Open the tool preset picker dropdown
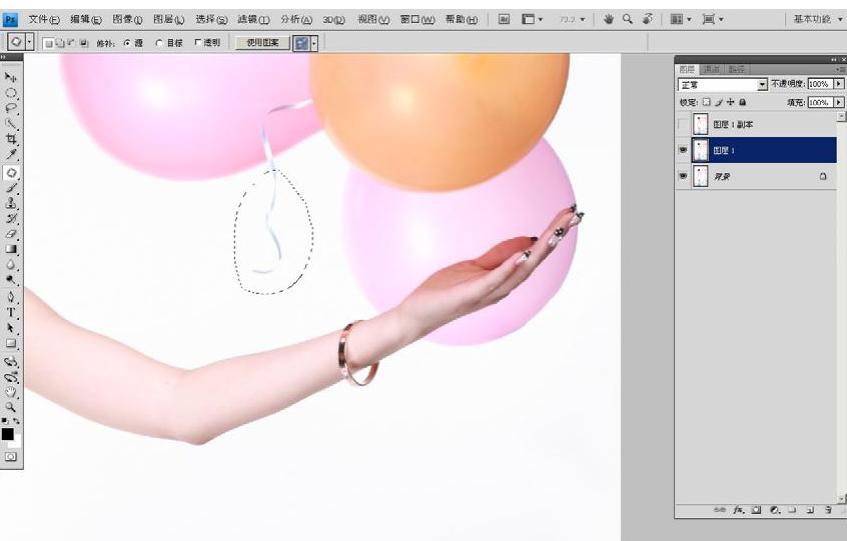 30,42
